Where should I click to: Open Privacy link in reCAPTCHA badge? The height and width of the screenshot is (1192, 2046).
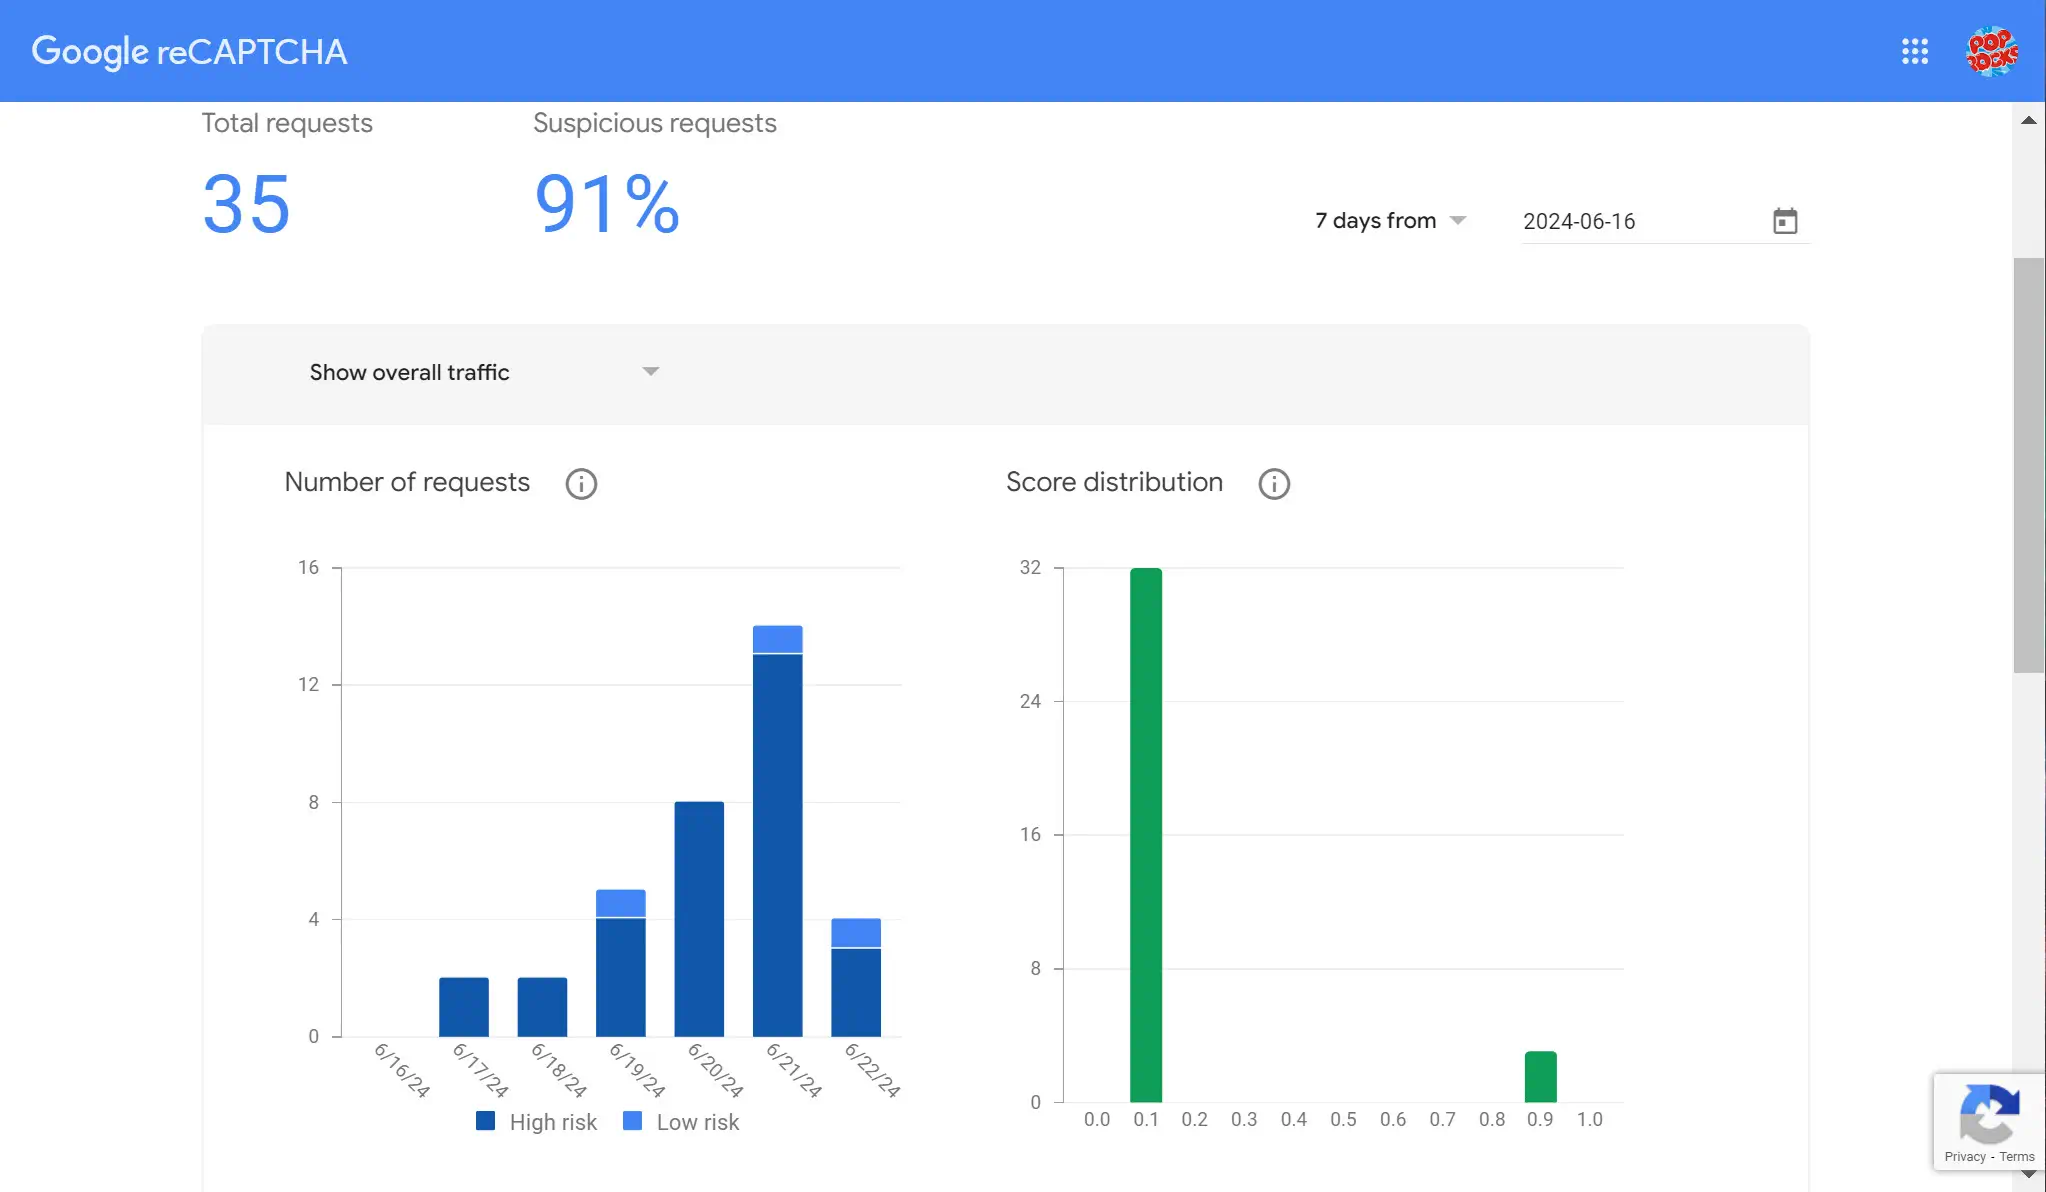[x=1964, y=1157]
